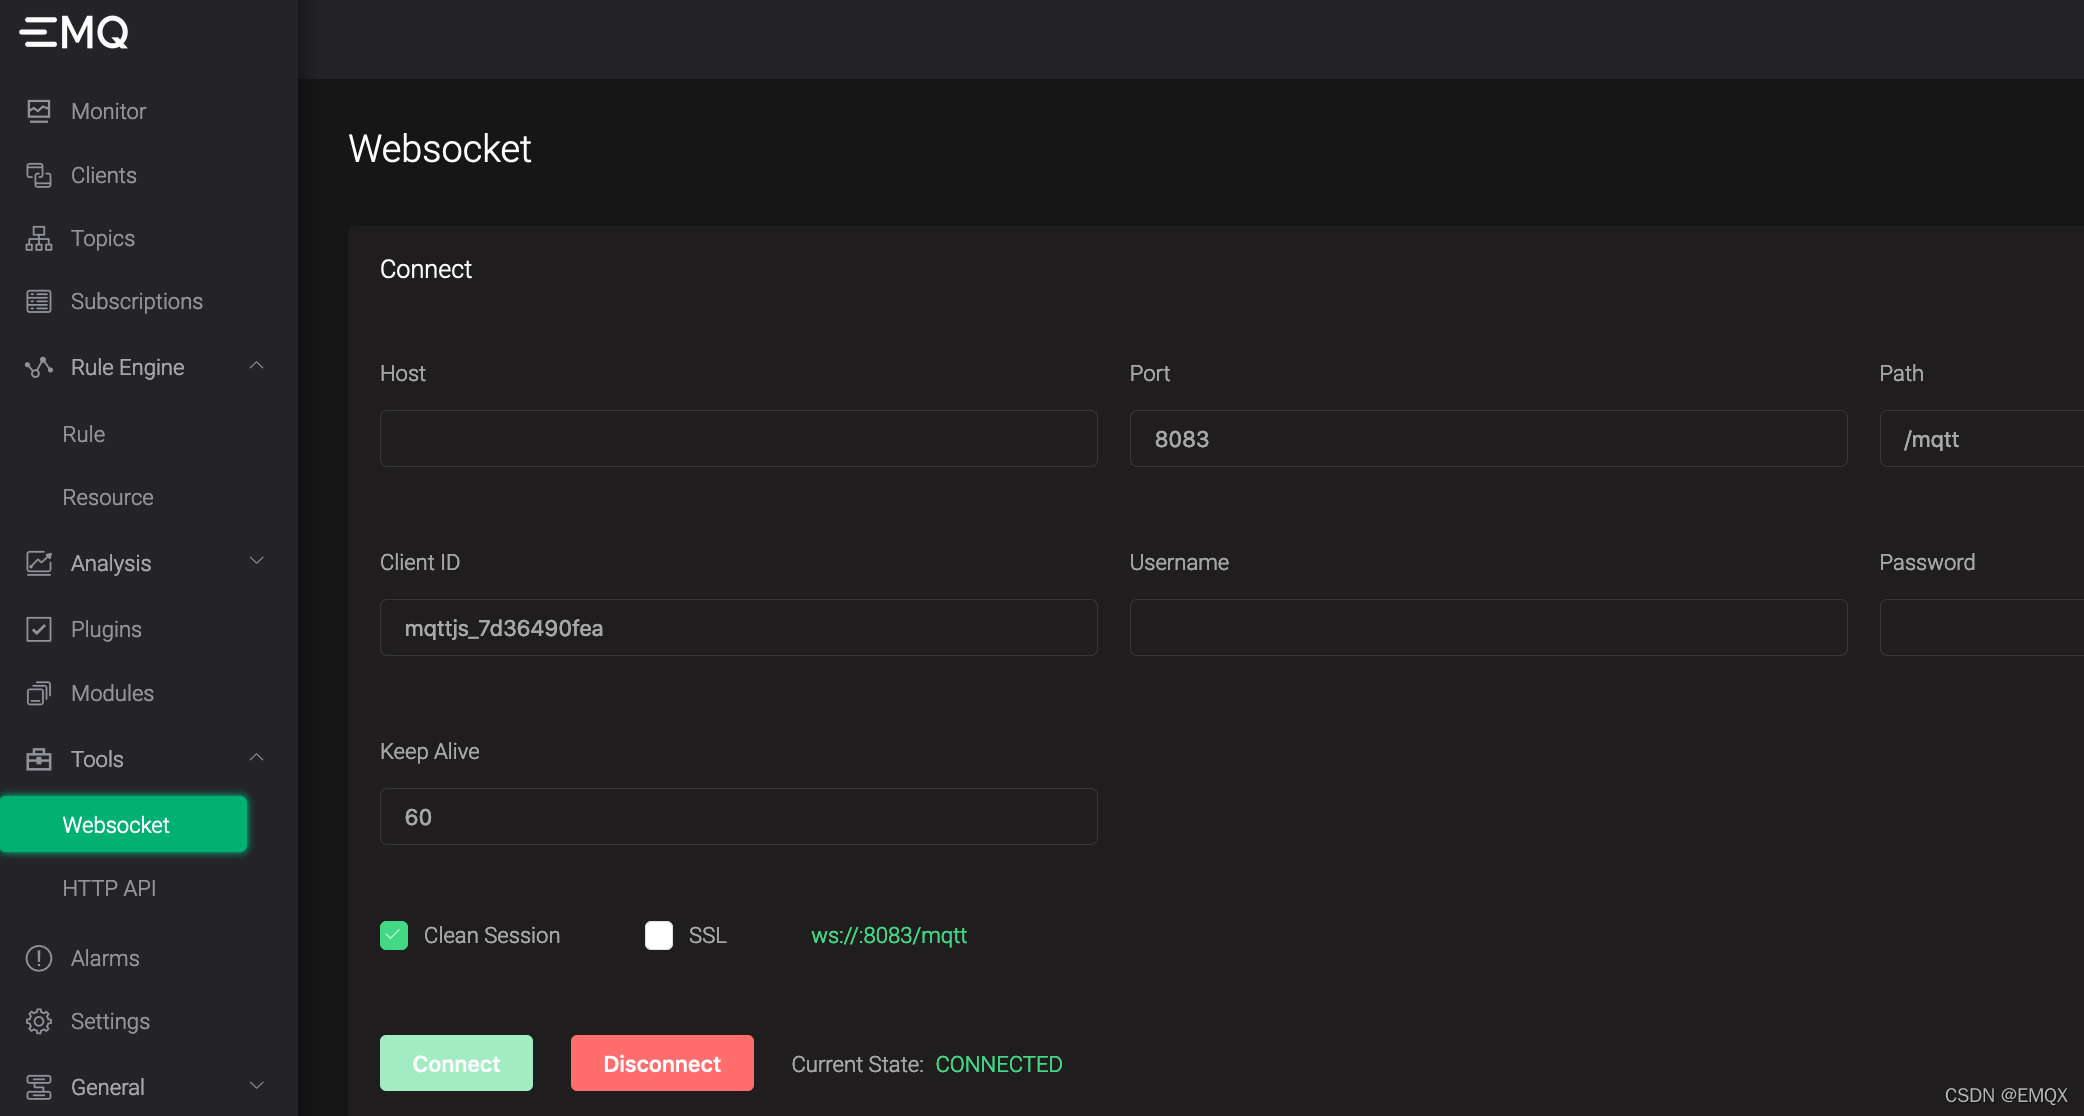Select the Clients sidebar icon
Image resolution: width=2084 pixels, height=1116 pixels.
(x=38, y=175)
